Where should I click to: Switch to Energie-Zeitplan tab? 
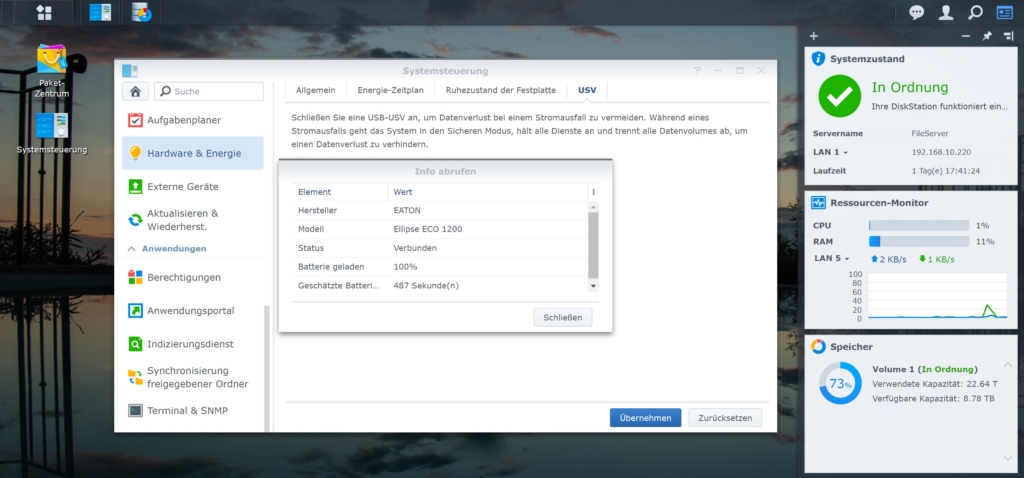tap(391, 90)
